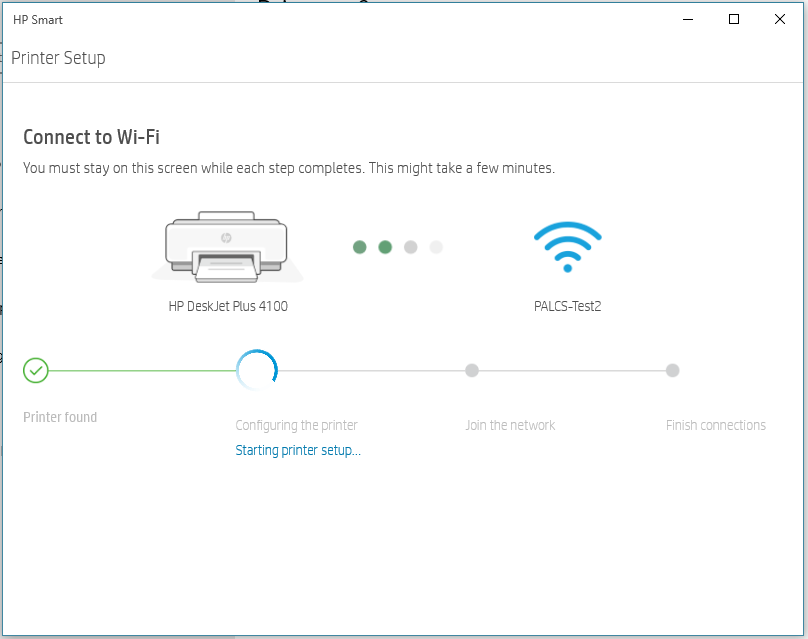Click the green completed progress line segment

pos(140,371)
